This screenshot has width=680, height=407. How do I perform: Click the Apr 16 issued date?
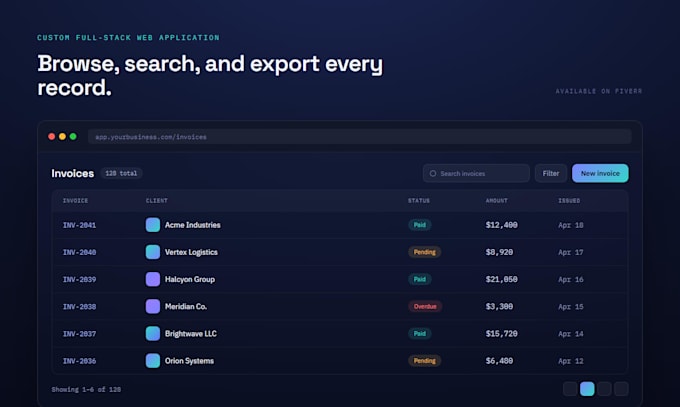point(571,280)
